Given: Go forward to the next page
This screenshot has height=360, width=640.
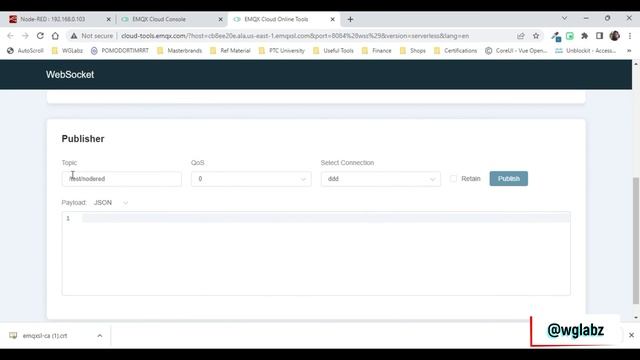Looking at the screenshot, I should (25, 36).
